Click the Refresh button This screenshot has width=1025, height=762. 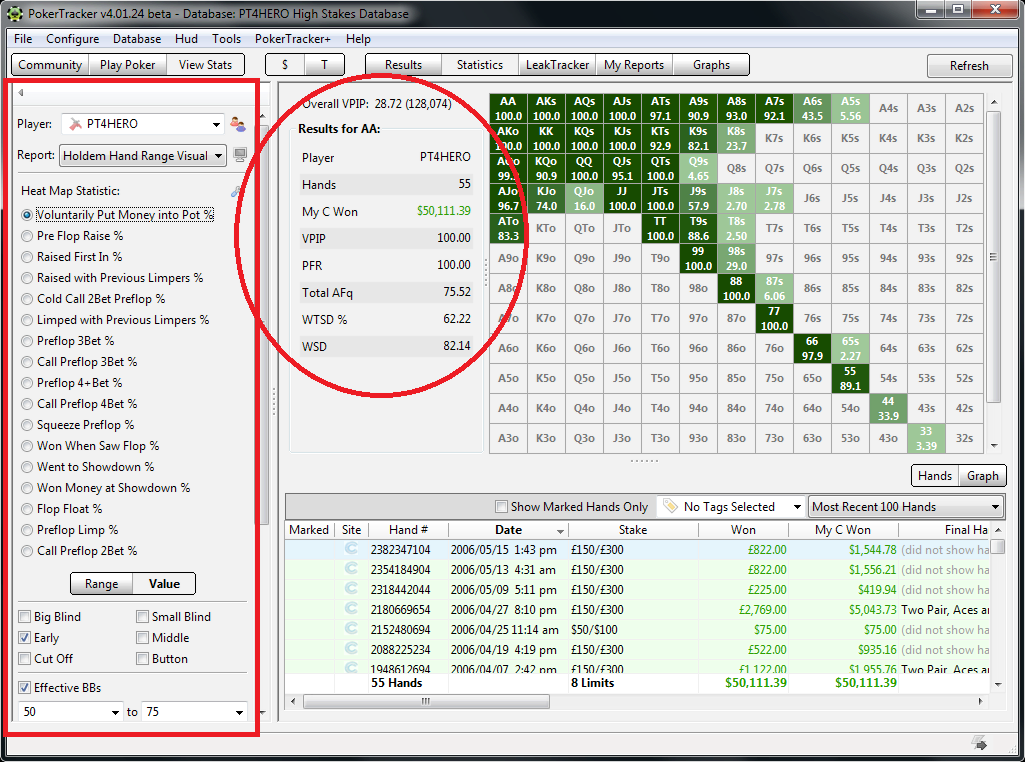click(x=968, y=64)
